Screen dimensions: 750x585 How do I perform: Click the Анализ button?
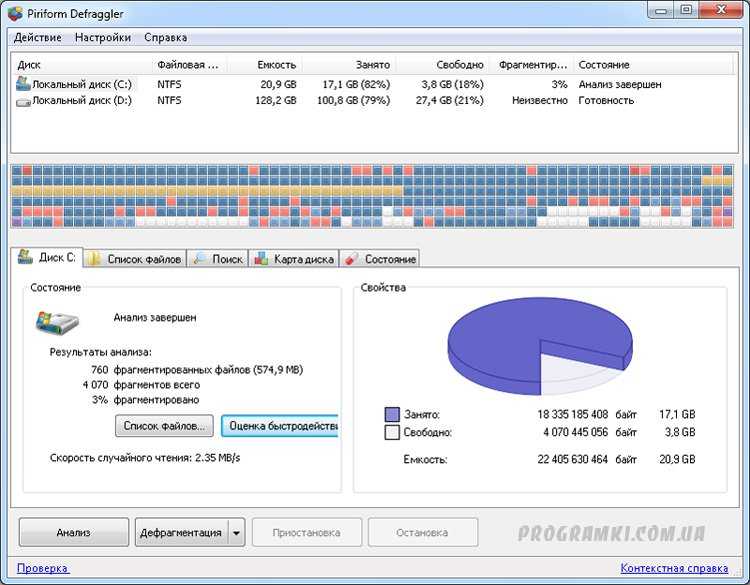click(74, 532)
